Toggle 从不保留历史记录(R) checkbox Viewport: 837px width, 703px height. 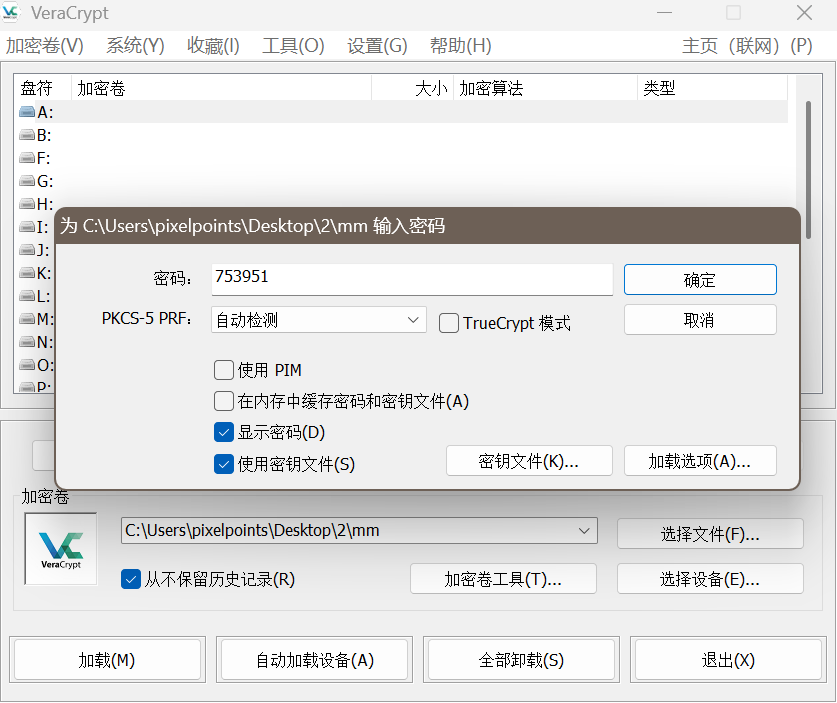point(131,579)
